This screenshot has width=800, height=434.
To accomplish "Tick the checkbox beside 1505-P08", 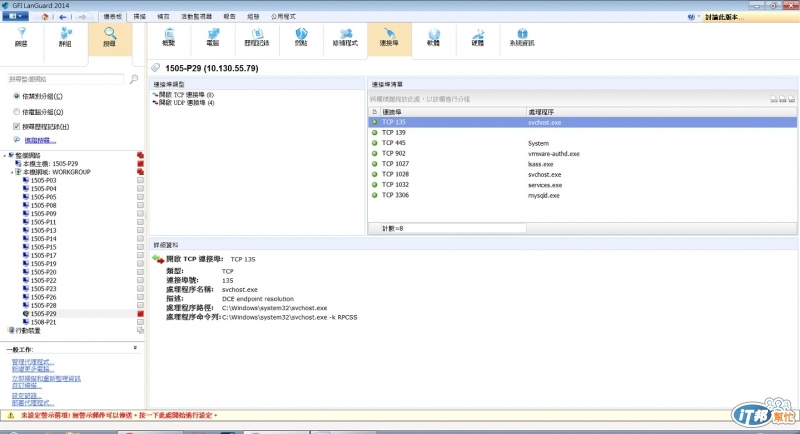I will click(140, 205).
